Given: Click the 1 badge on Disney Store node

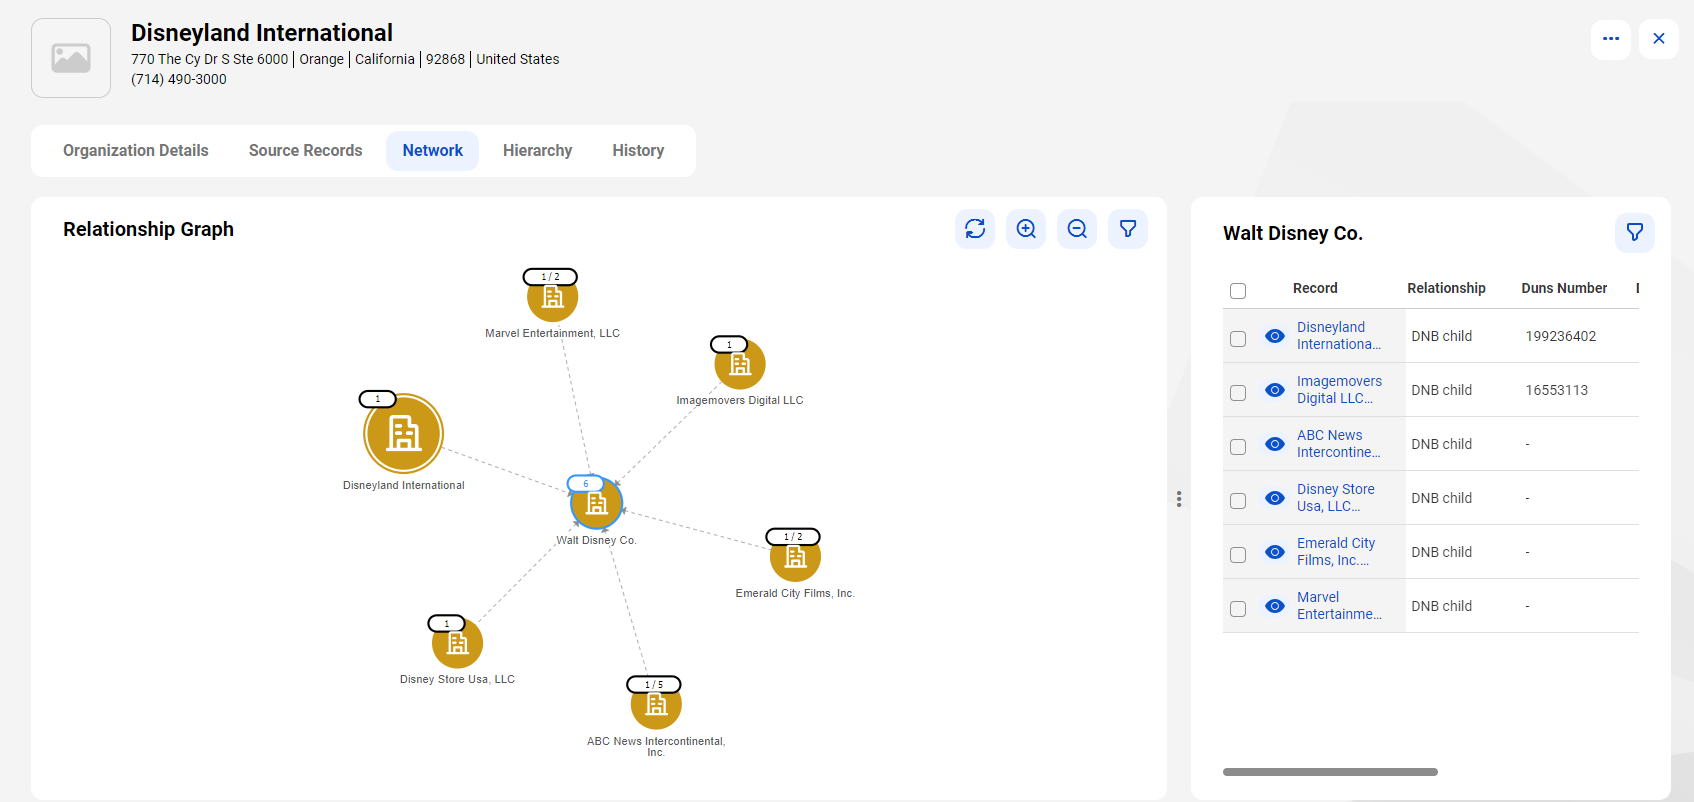Looking at the screenshot, I should [x=447, y=624].
